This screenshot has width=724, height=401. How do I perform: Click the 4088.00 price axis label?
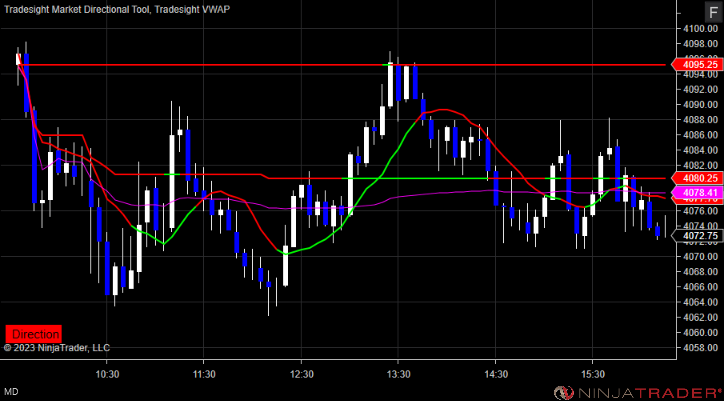(x=700, y=120)
